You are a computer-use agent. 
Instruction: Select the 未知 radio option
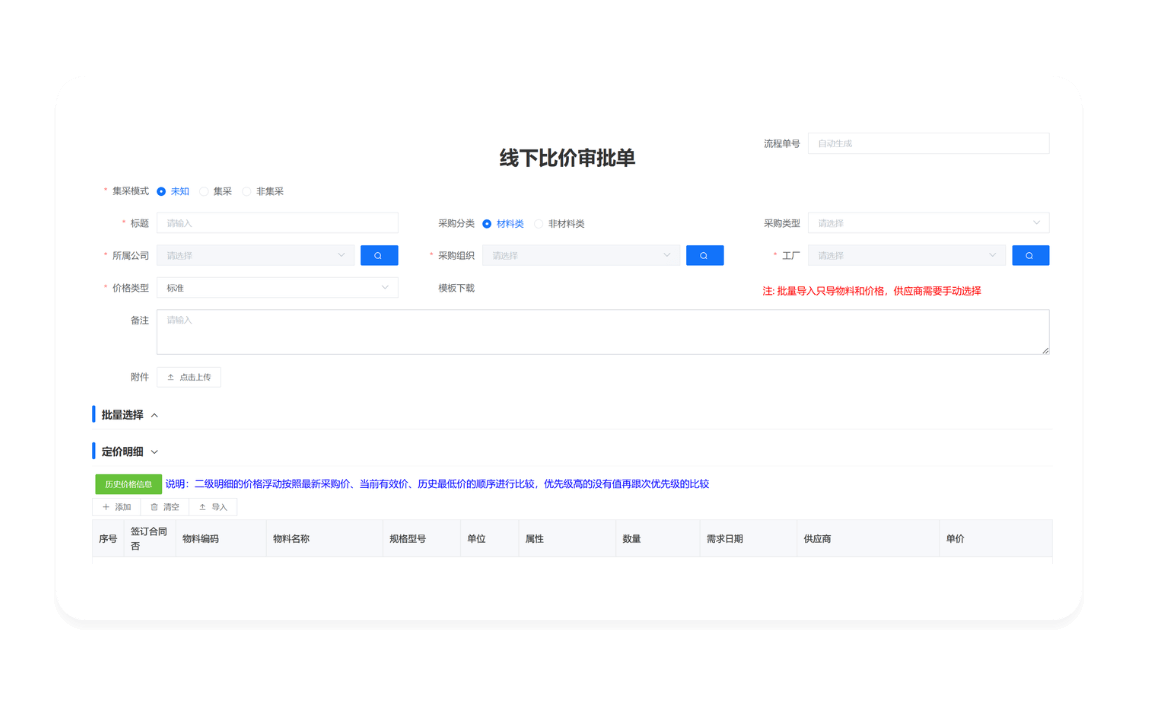coord(162,190)
